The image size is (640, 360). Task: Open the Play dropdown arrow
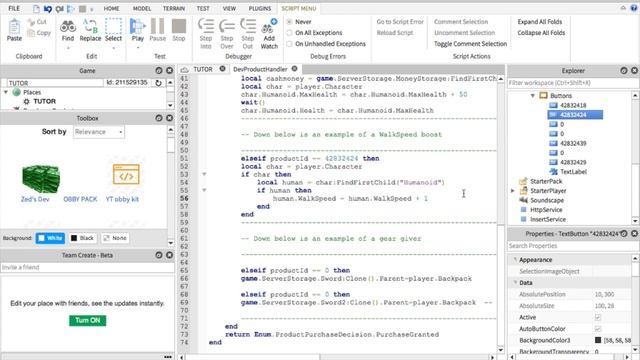138,48
